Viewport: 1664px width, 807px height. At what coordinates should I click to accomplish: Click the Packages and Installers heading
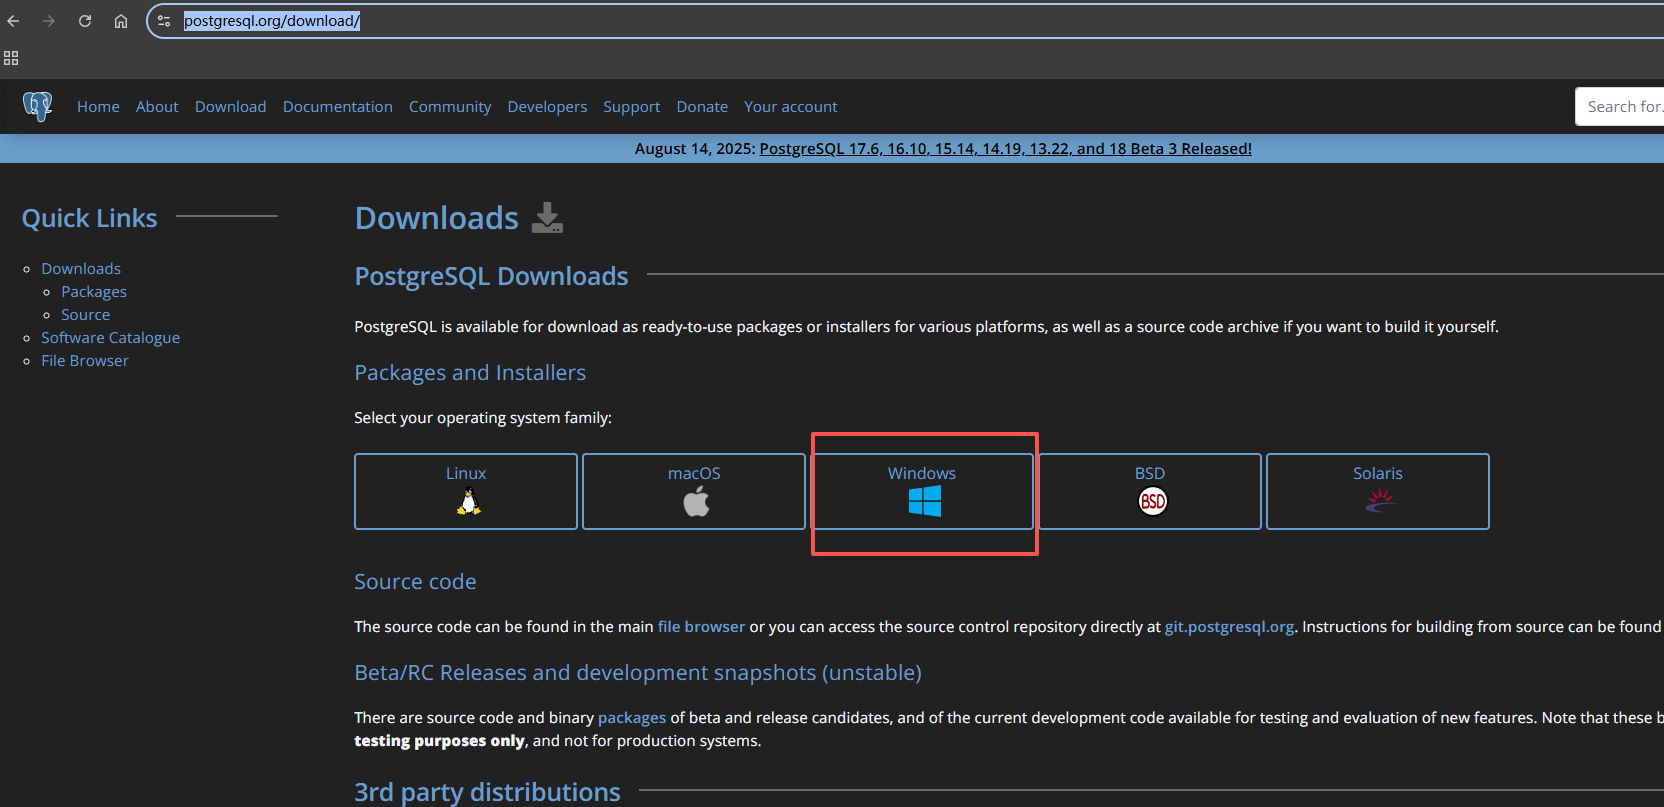coord(470,373)
